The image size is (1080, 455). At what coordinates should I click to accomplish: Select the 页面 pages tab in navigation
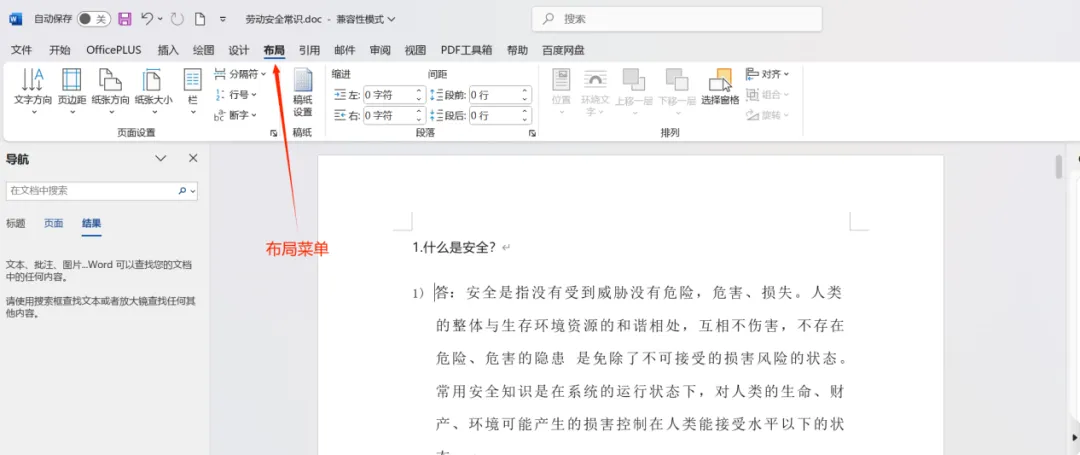click(54, 223)
